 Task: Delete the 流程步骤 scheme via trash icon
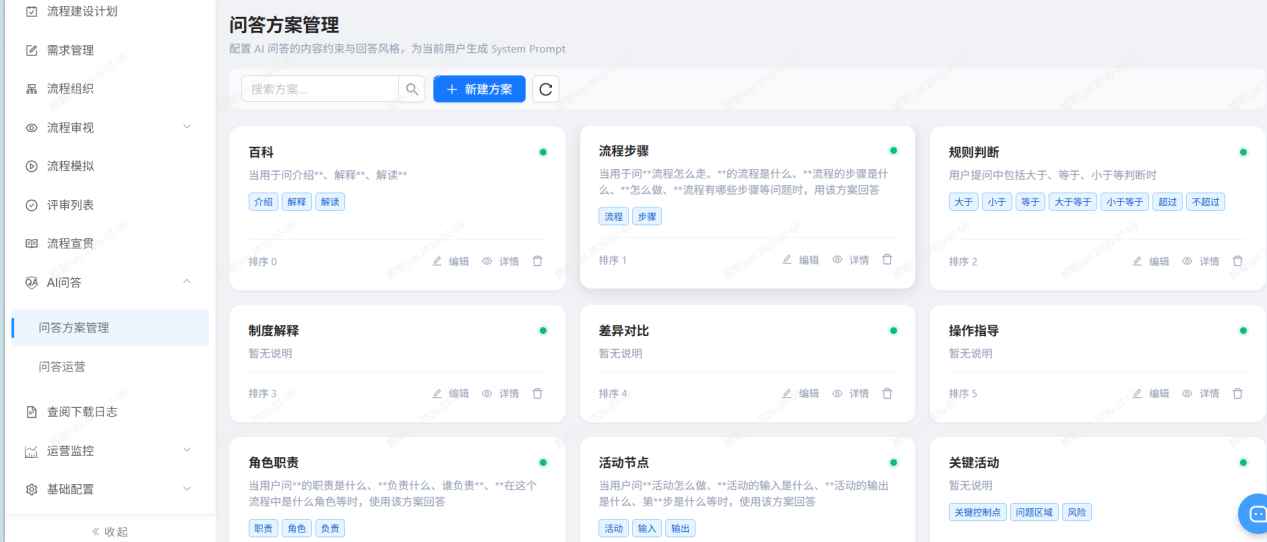(887, 259)
